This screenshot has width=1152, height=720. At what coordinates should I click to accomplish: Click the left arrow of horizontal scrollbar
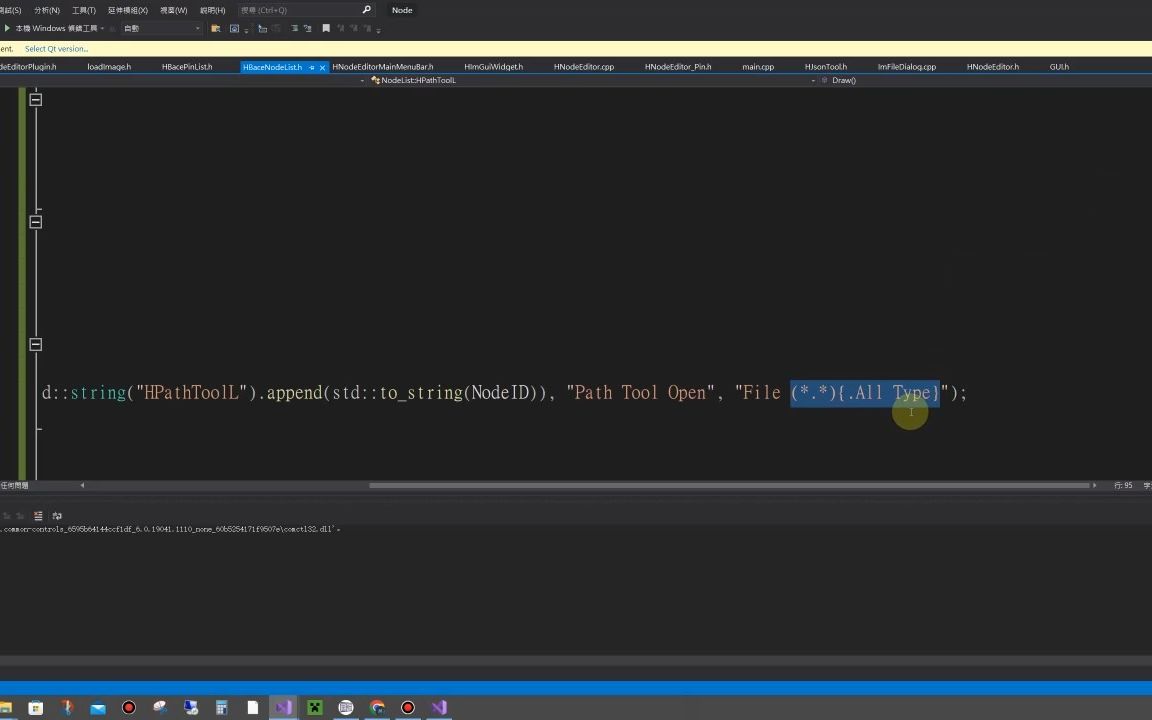[x=82, y=485]
